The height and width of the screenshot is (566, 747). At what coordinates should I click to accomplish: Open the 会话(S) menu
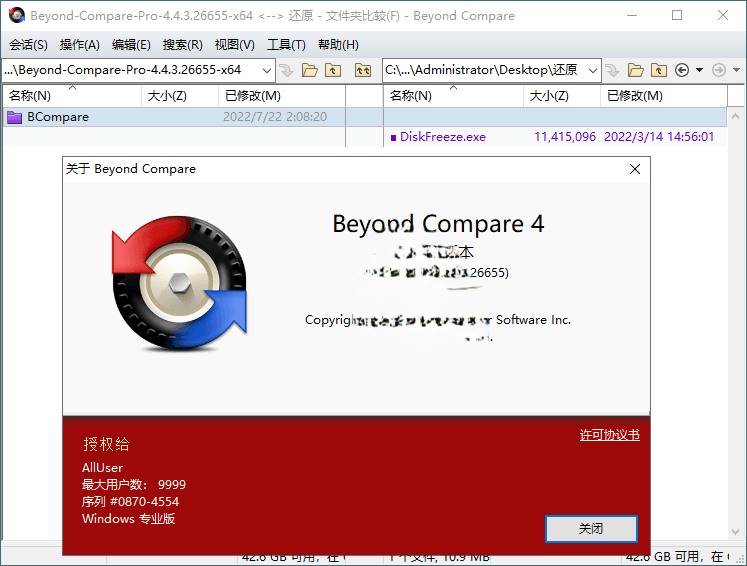(29, 45)
